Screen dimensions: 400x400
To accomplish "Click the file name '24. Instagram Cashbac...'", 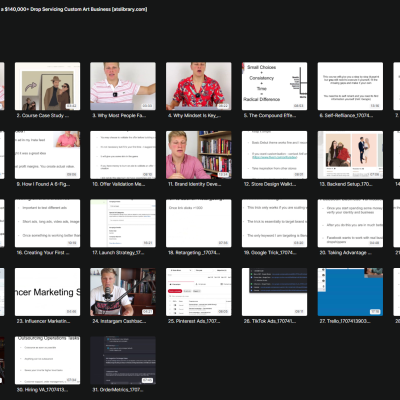I will [119, 321].
